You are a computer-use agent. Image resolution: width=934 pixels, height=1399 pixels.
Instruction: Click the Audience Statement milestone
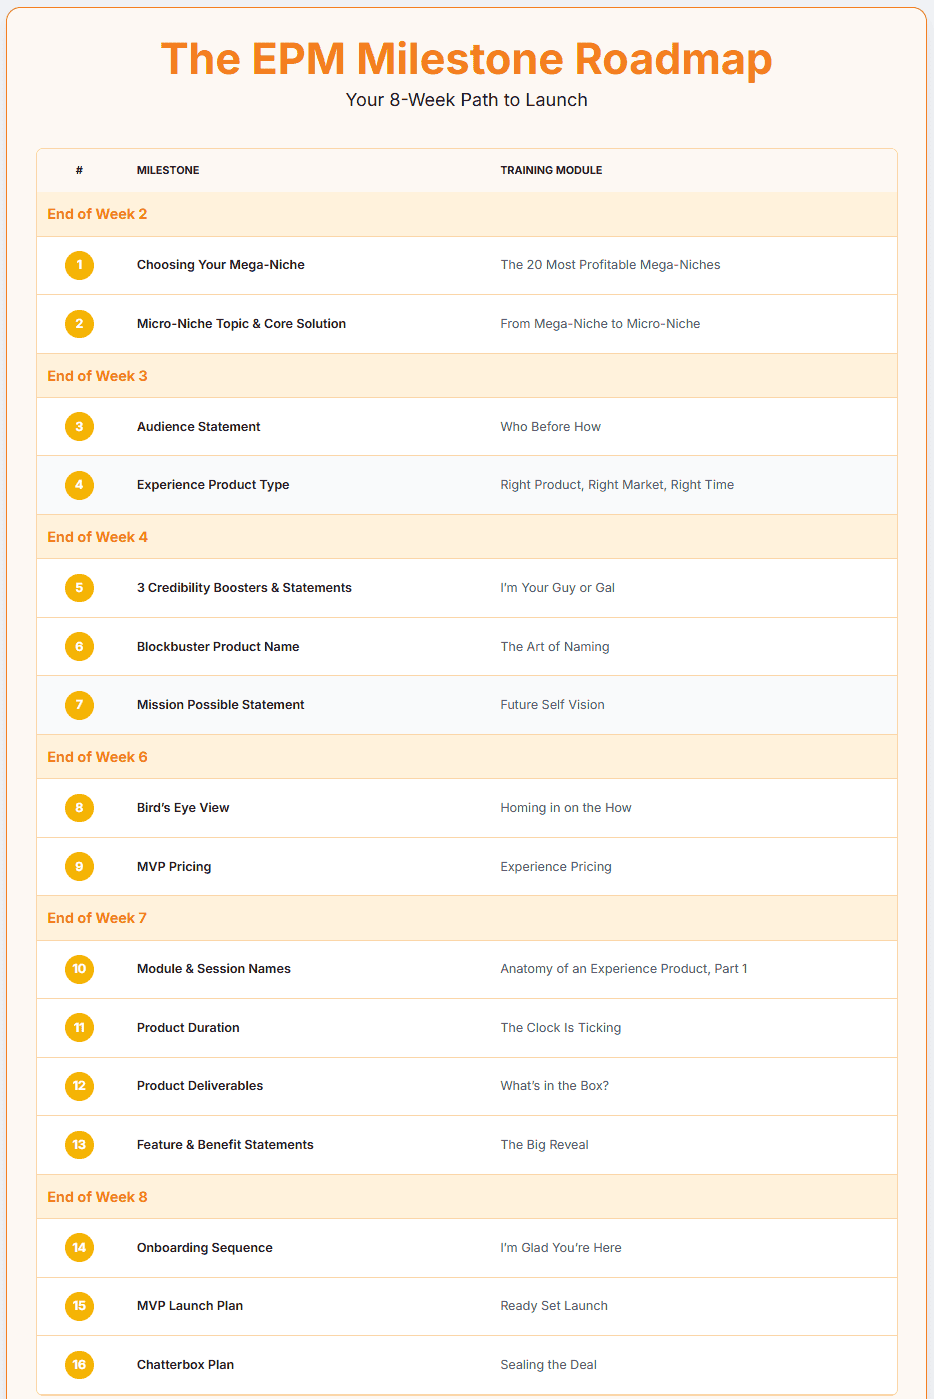point(198,427)
